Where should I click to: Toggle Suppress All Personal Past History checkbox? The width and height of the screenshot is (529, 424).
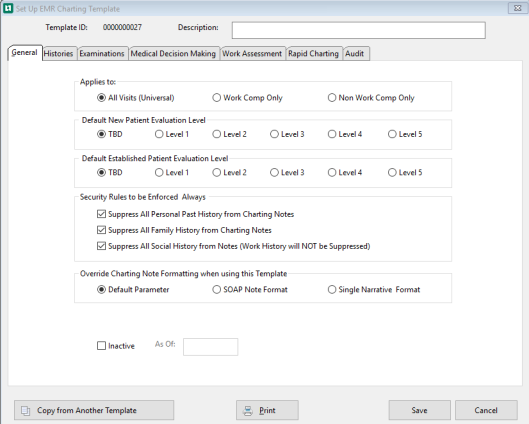tap(101, 214)
